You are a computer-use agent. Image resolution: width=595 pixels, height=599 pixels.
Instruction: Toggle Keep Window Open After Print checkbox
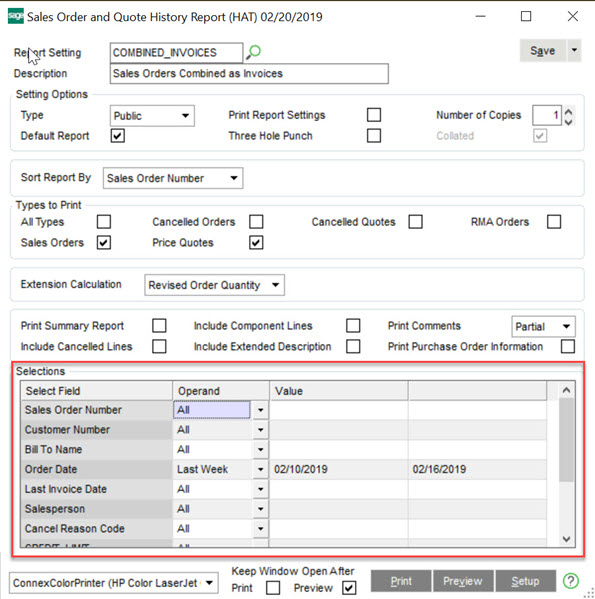click(x=273, y=588)
